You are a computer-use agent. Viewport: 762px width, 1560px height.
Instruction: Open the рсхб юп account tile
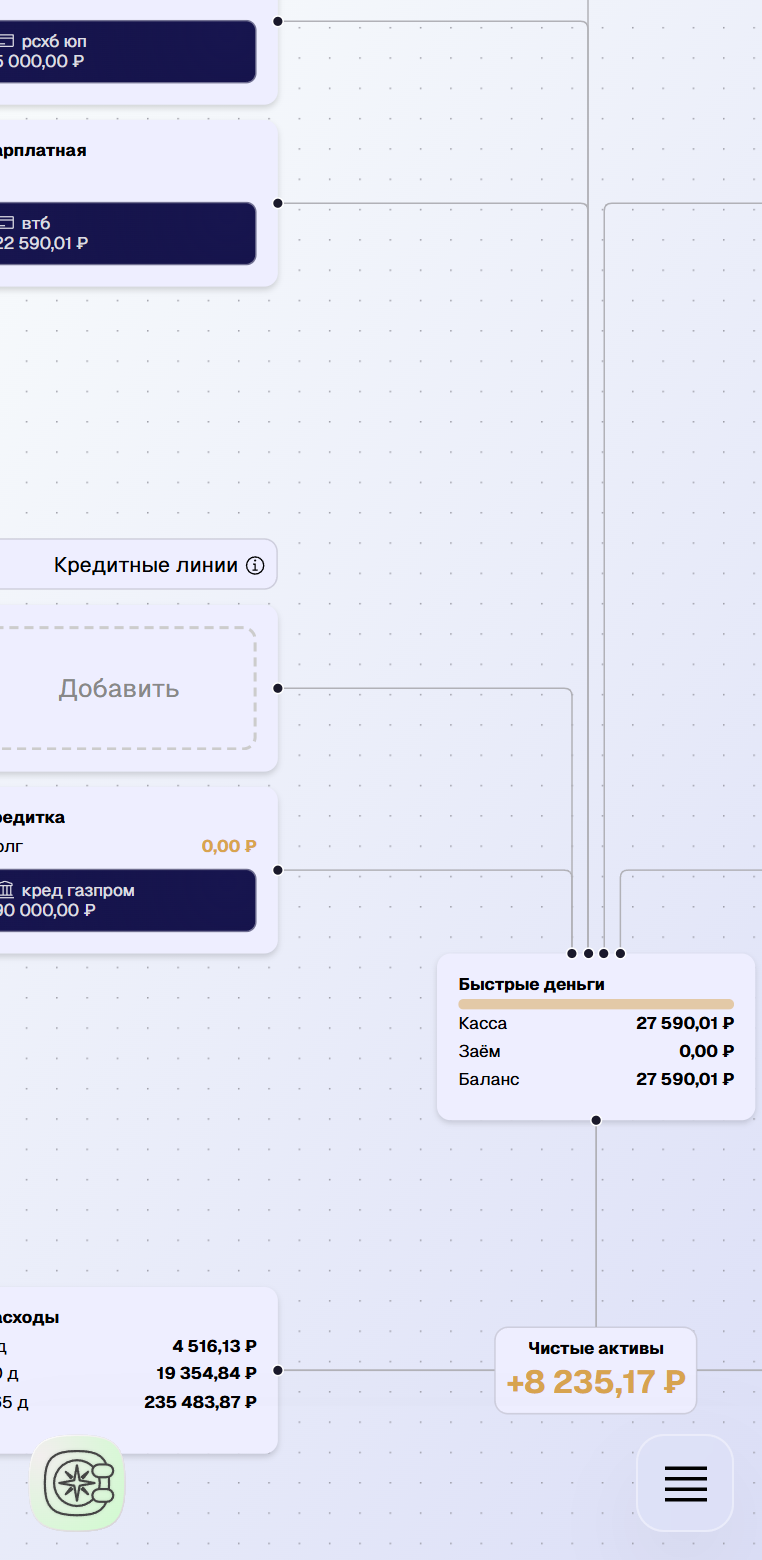point(125,52)
